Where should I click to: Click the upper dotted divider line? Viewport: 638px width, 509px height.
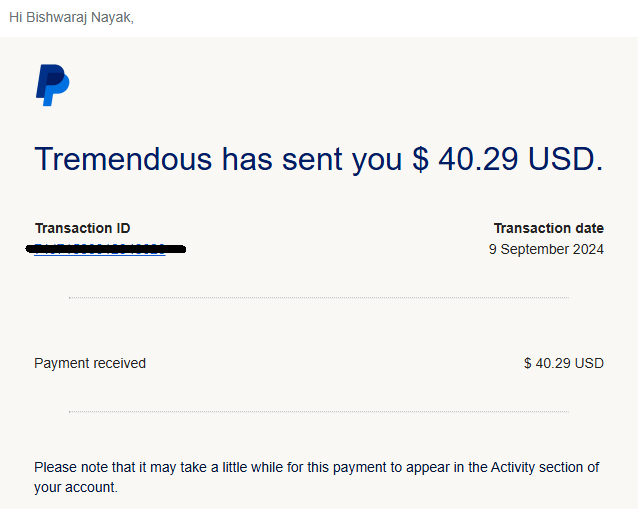pos(319,298)
